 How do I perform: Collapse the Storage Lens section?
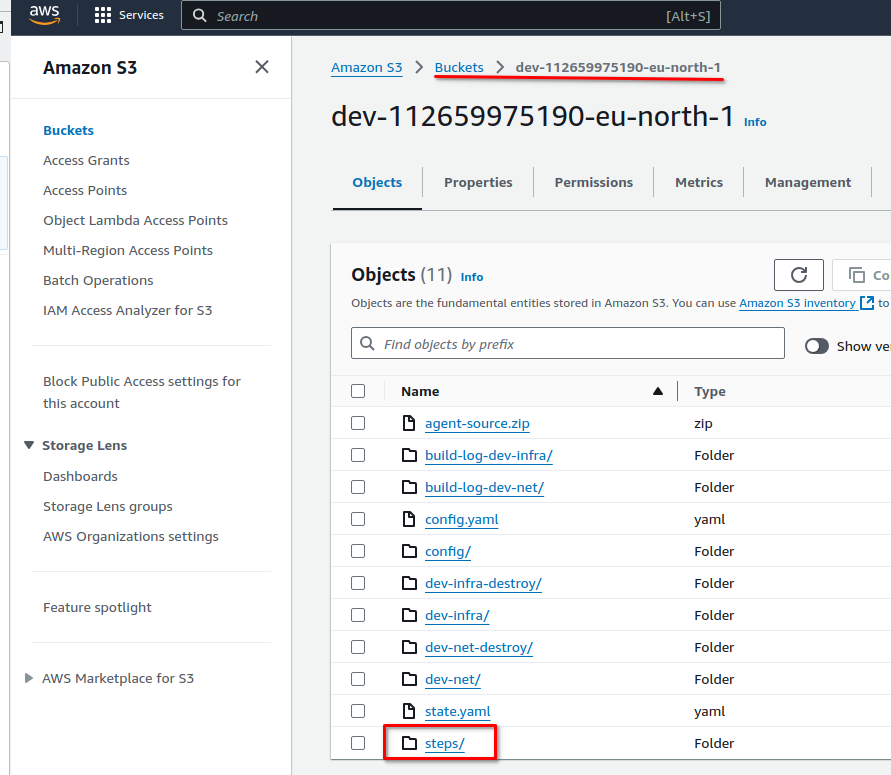coord(29,445)
